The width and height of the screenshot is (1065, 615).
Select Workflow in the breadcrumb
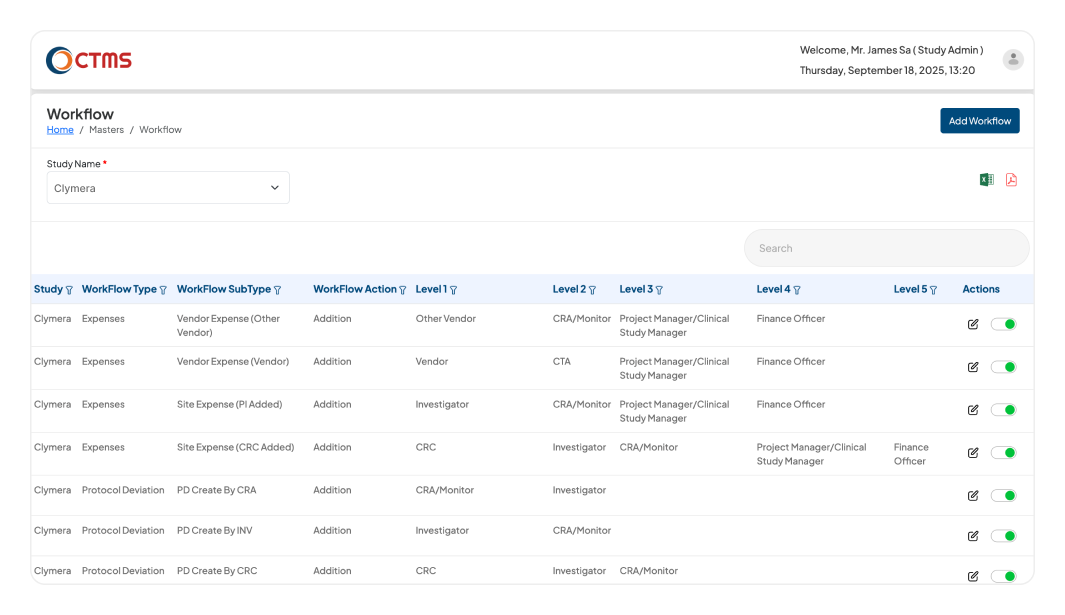pyautogui.click(x=160, y=129)
